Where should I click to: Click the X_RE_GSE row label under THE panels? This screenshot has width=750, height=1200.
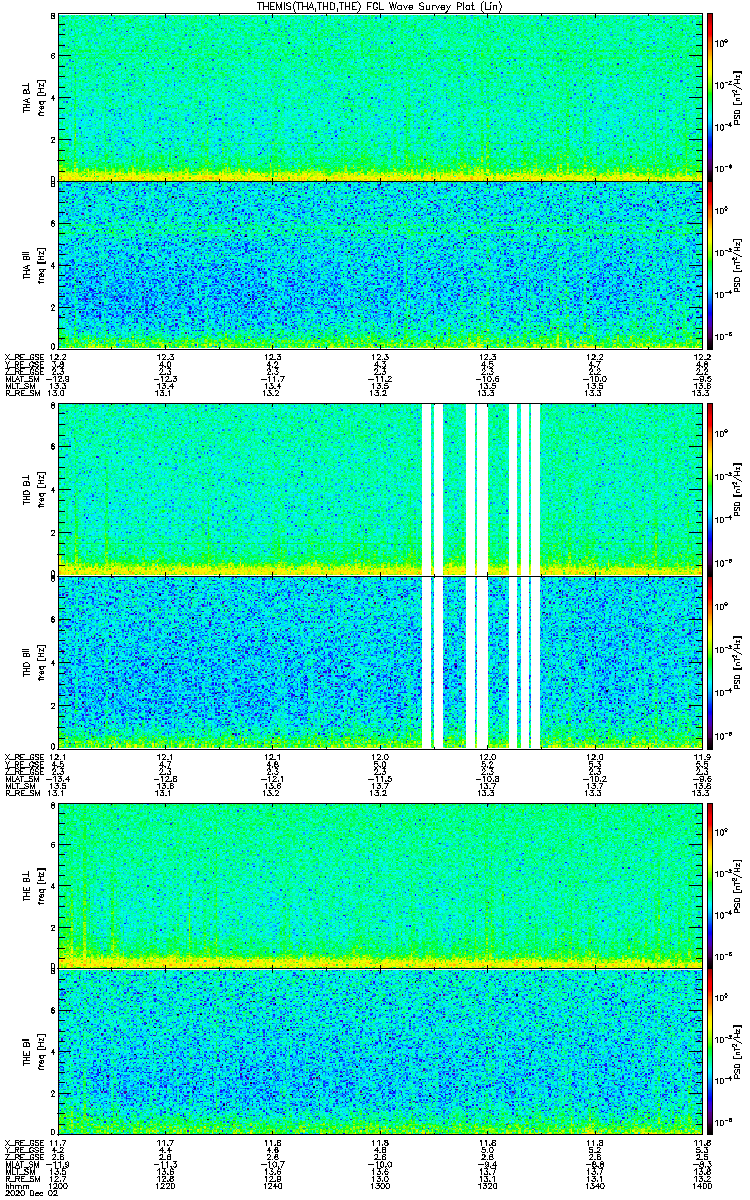click(23, 1143)
